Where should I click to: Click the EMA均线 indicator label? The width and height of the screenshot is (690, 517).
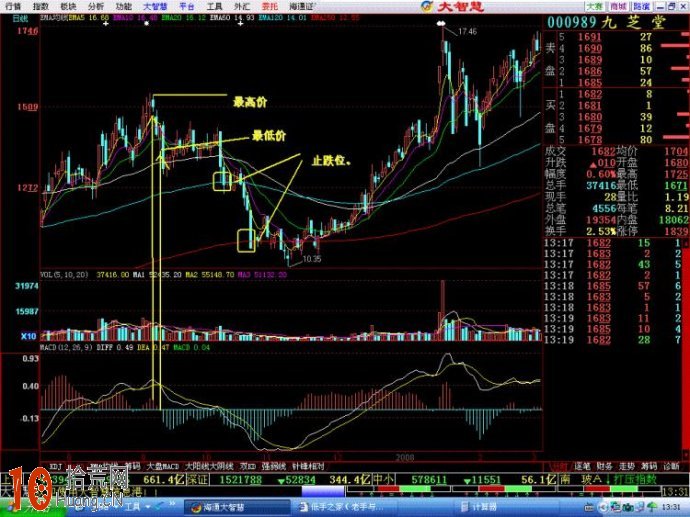click(x=55, y=18)
